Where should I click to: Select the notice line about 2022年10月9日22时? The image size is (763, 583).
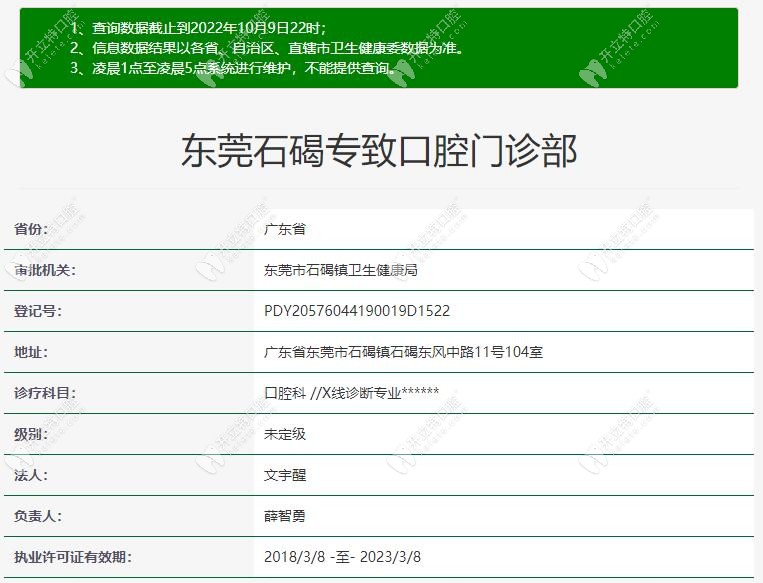[x=198, y=28]
